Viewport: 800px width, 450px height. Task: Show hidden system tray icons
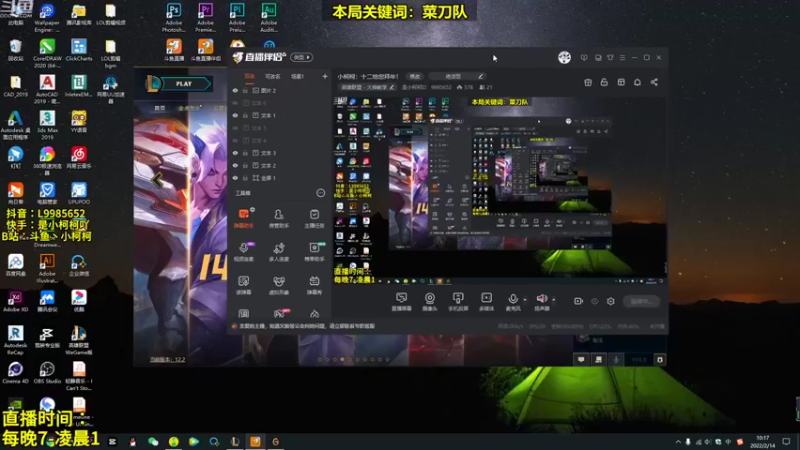678,442
